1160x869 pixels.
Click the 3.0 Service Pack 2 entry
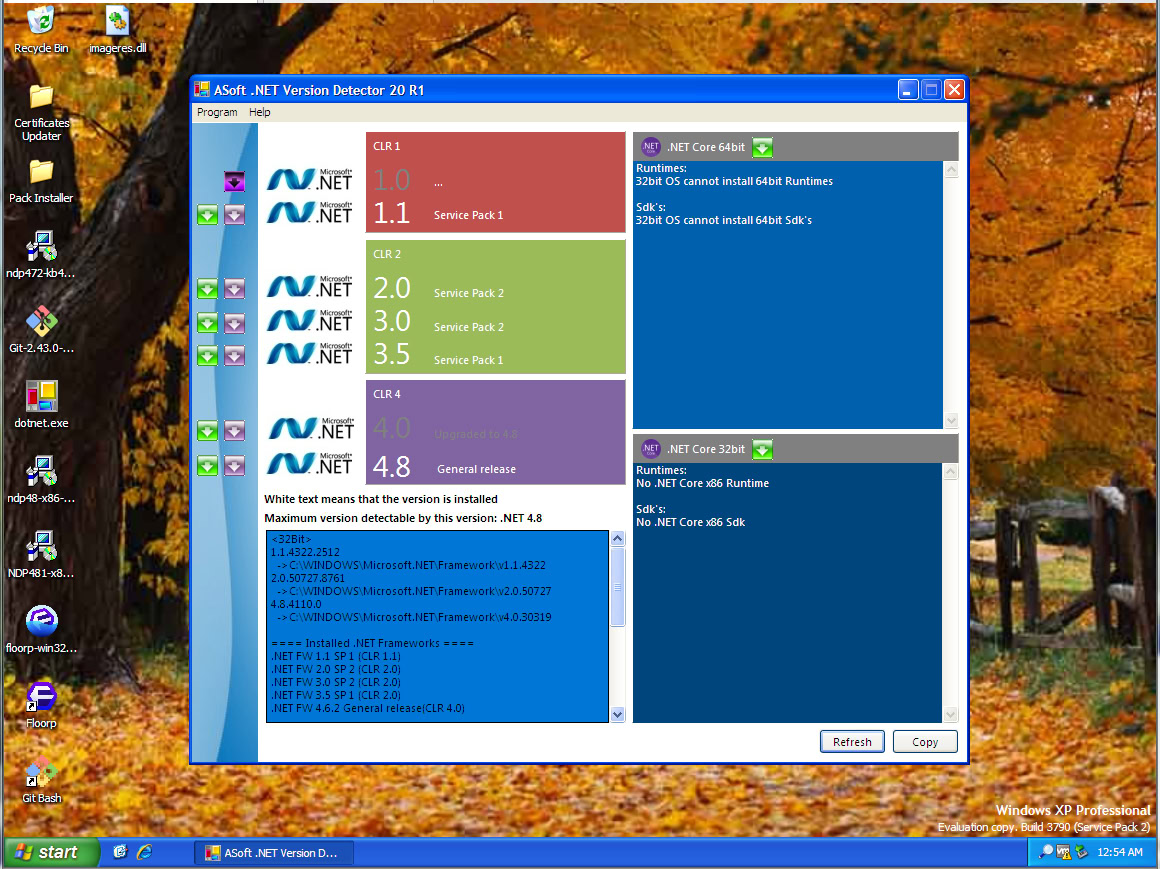tap(438, 322)
